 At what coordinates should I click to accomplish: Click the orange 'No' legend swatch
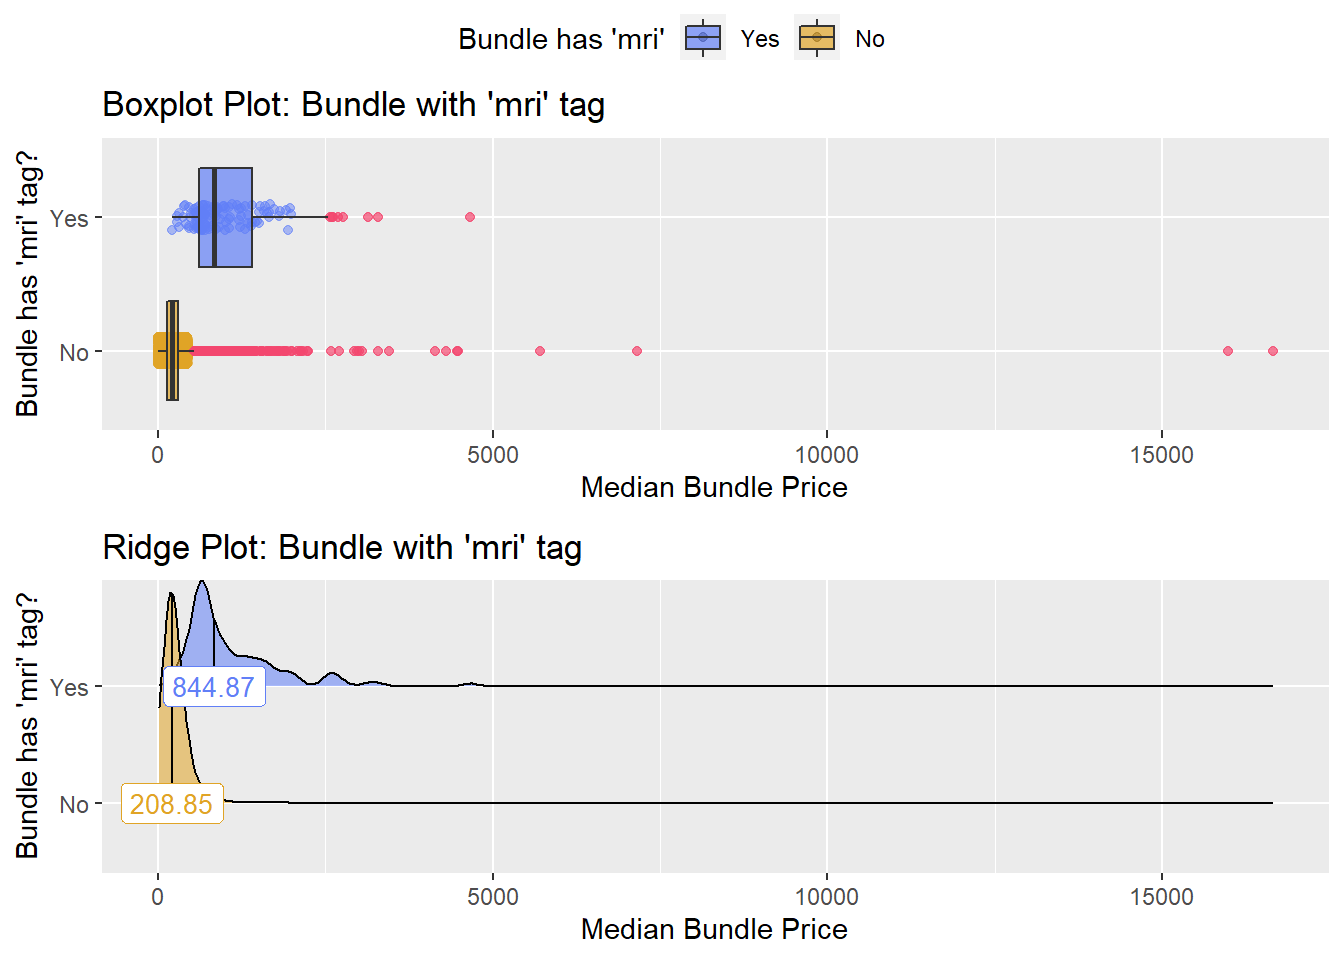pos(816,38)
